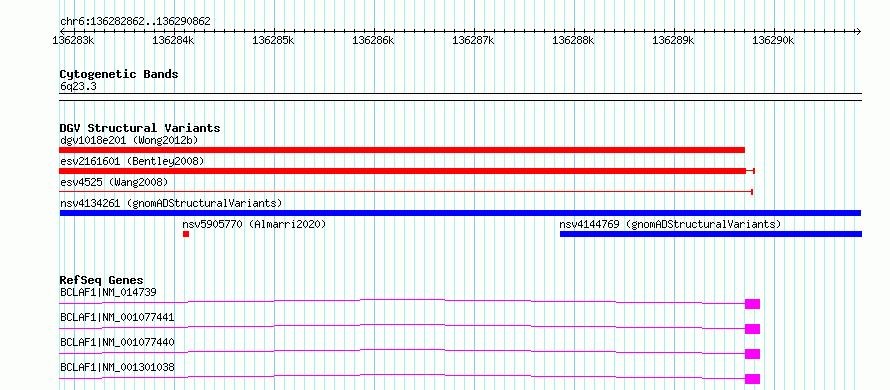The width and height of the screenshot is (890, 390).
Task: Click the magenta exon box of NM_001301038
Action: pos(752,379)
